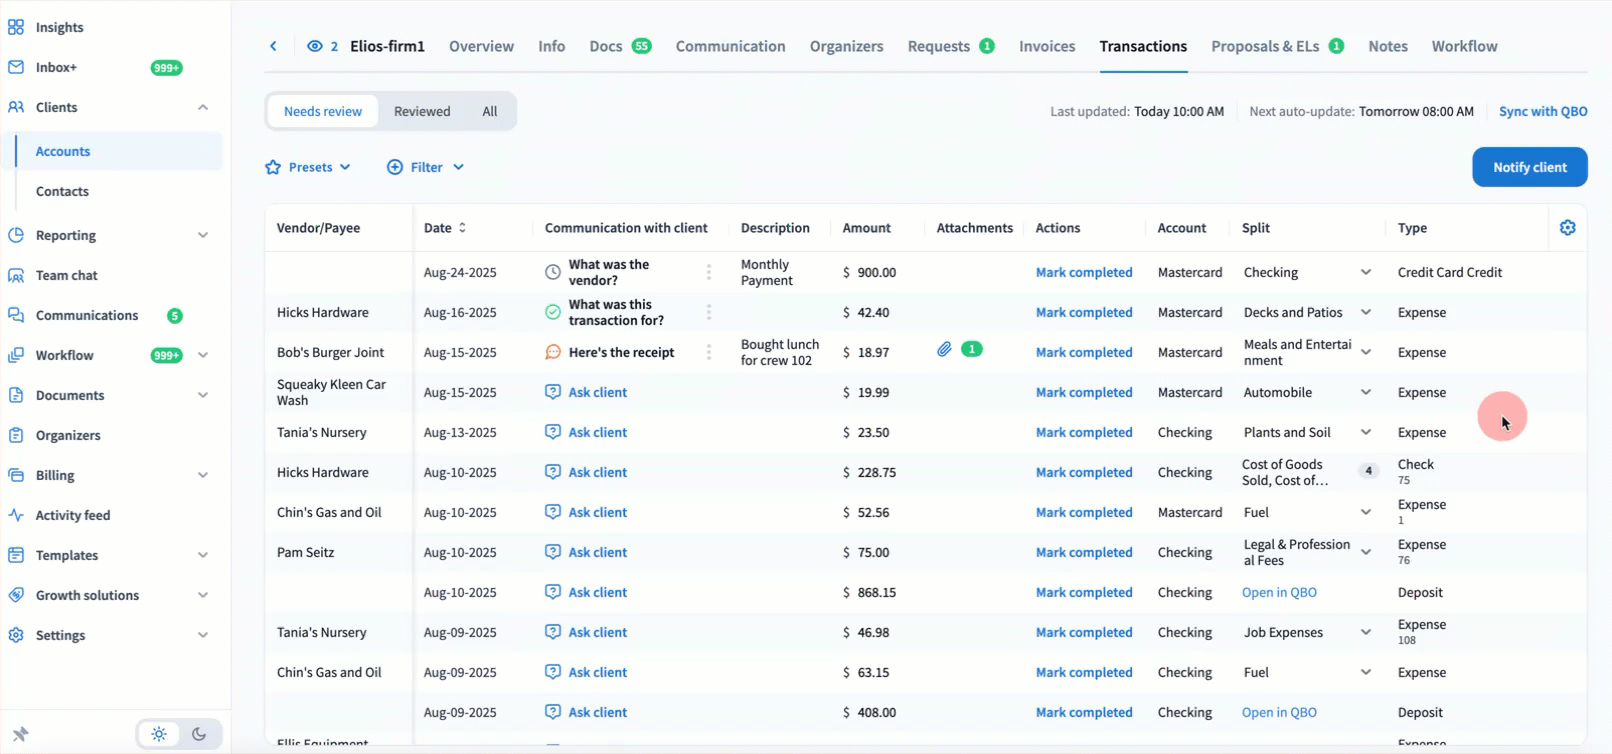Screen dimensions: 1612x754
Task: Click Sync with QBO link
Action: click(1542, 111)
